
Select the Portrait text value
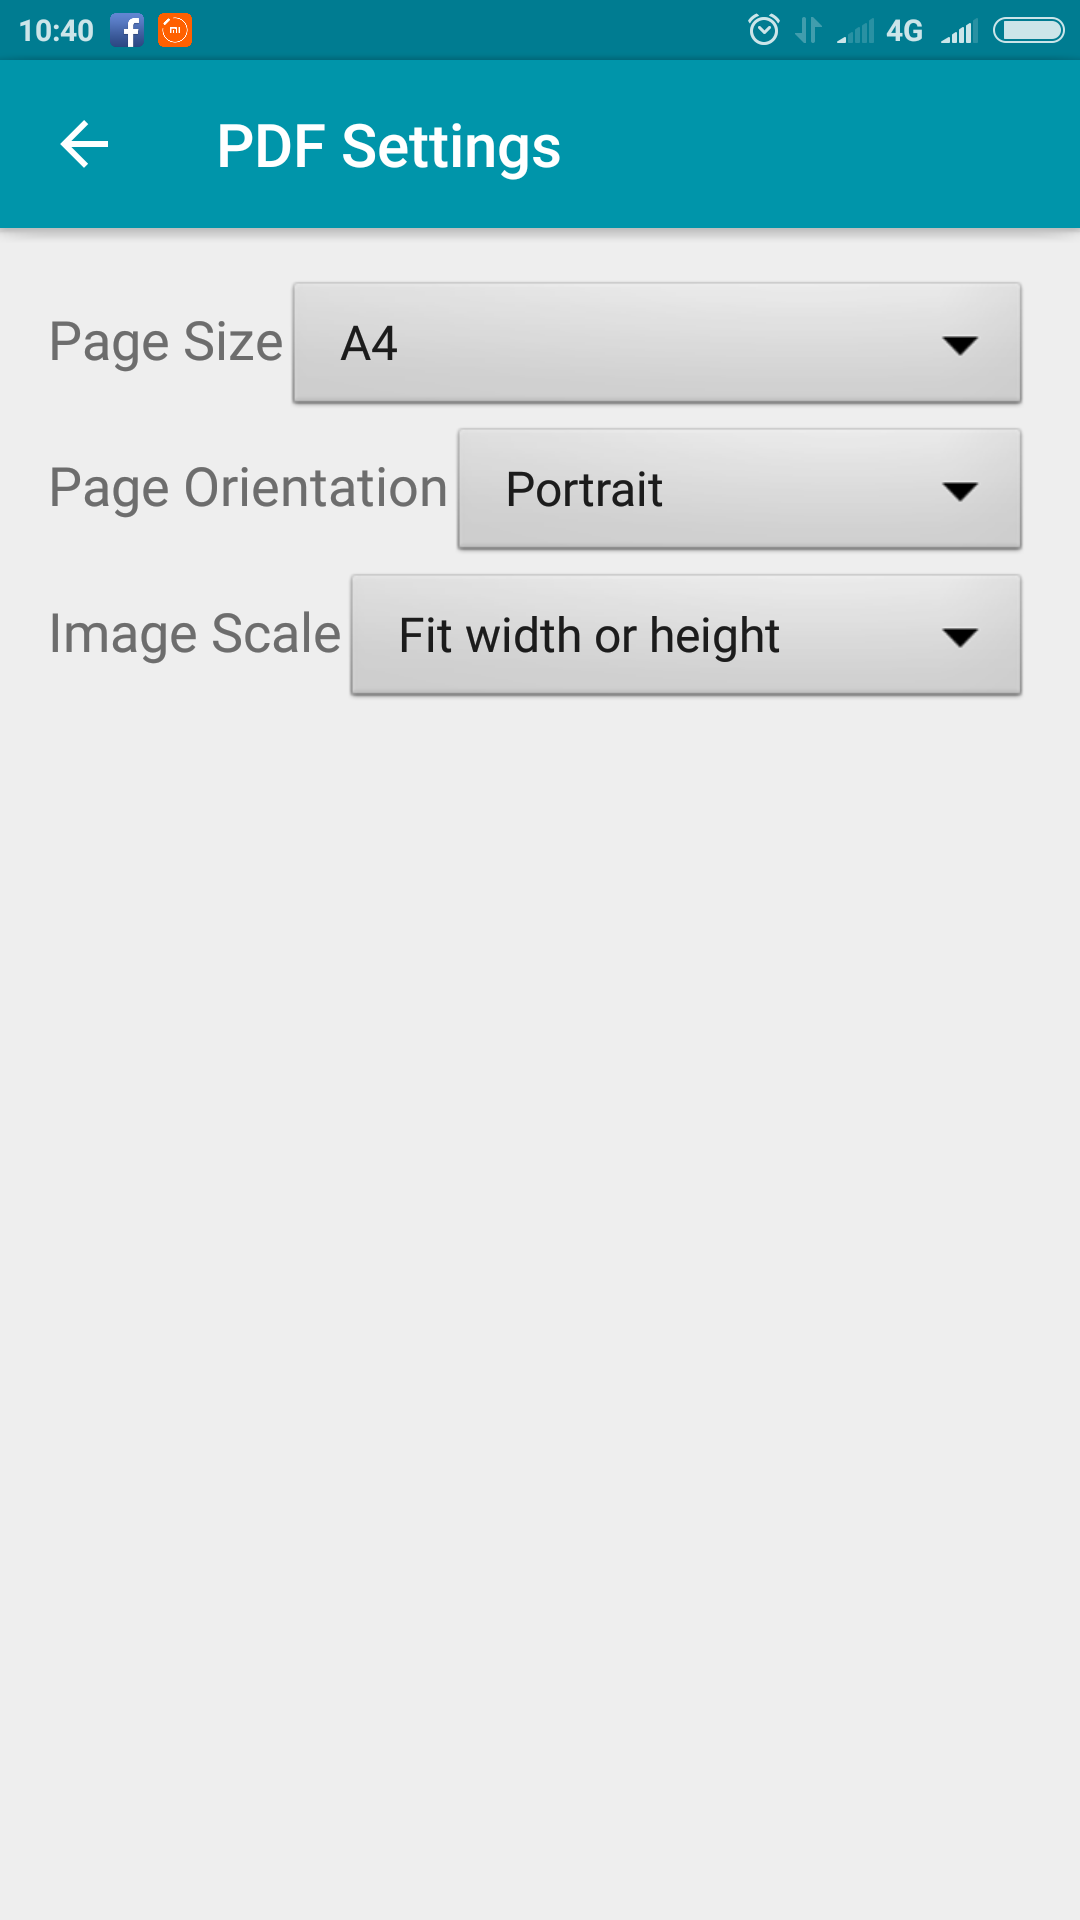[584, 490]
